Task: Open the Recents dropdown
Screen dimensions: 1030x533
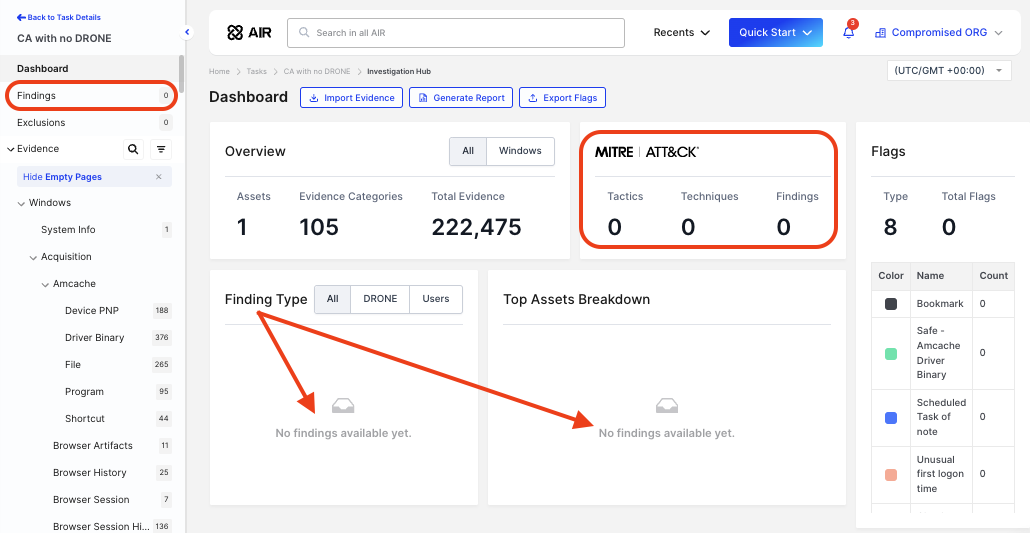Action: tap(682, 33)
